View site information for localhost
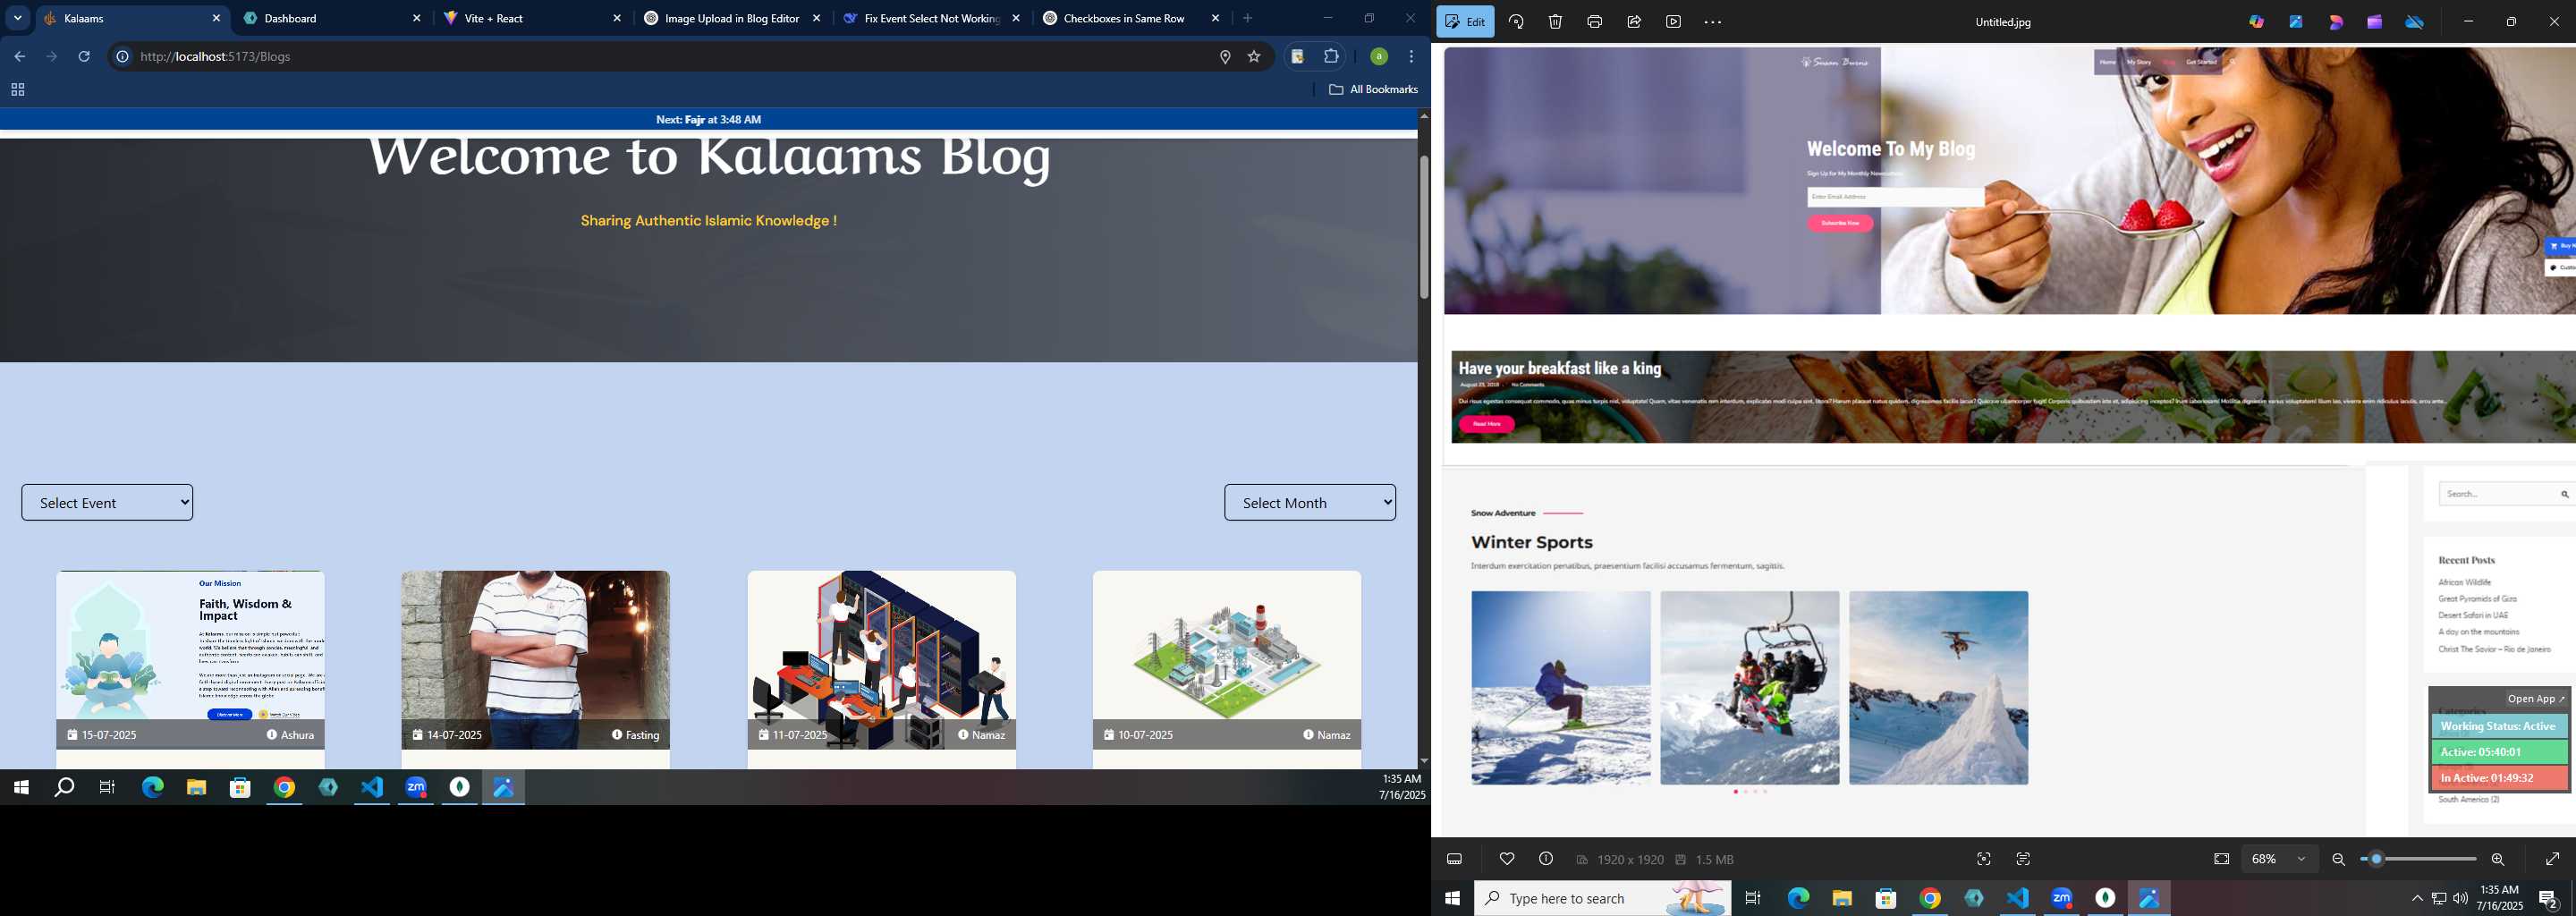This screenshot has height=916, width=2576. (122, 56)
